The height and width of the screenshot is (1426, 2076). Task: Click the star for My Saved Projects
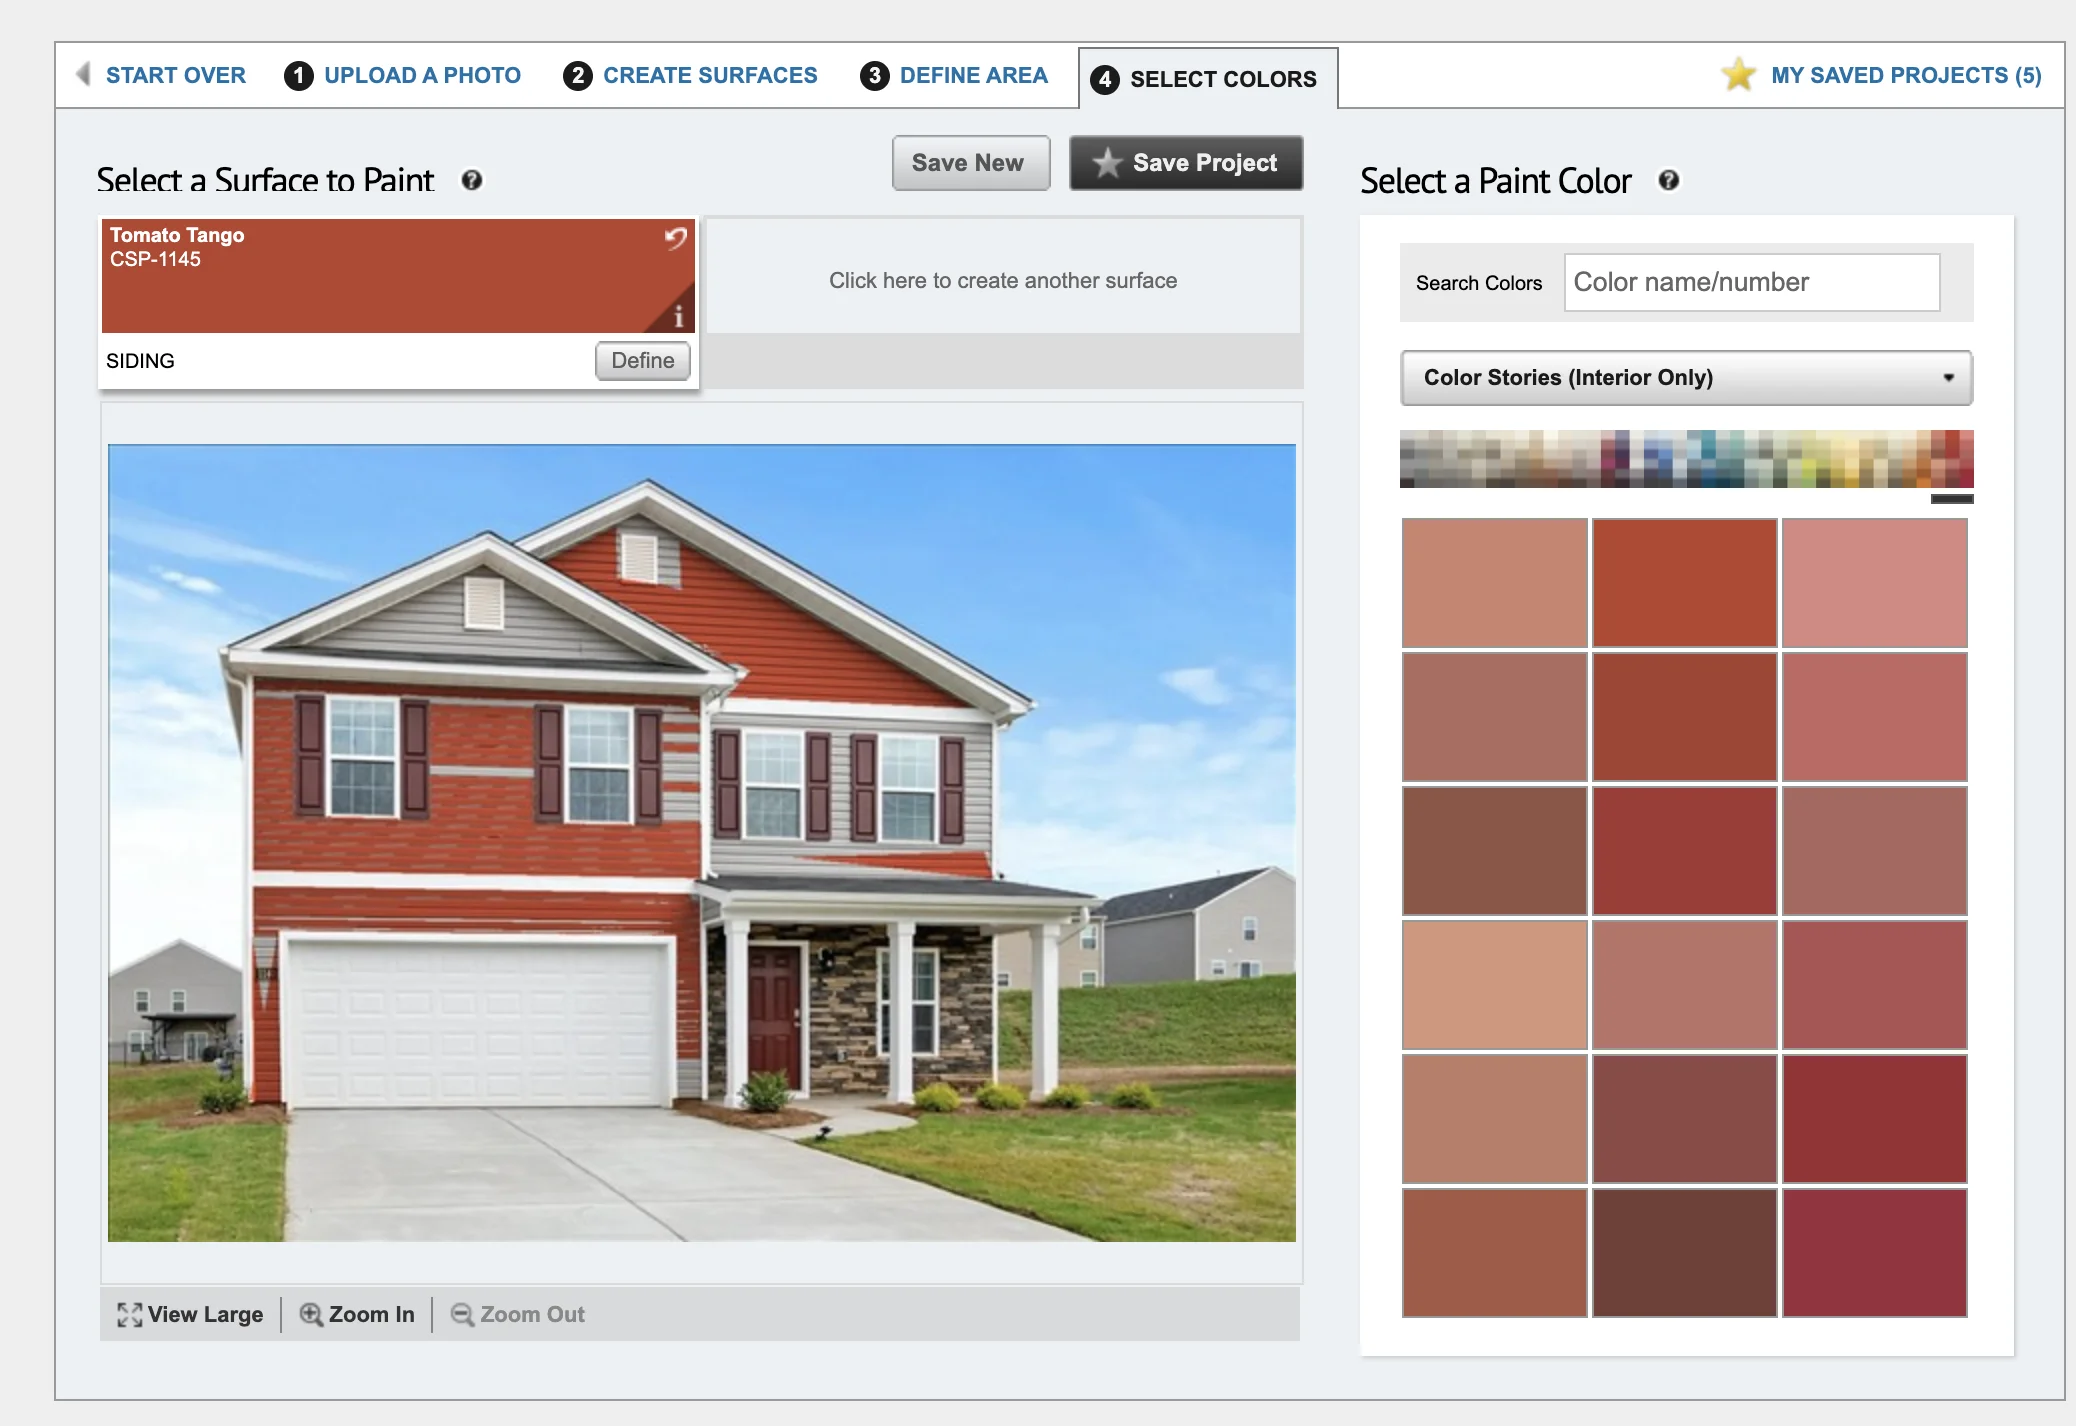point(1738,75)
